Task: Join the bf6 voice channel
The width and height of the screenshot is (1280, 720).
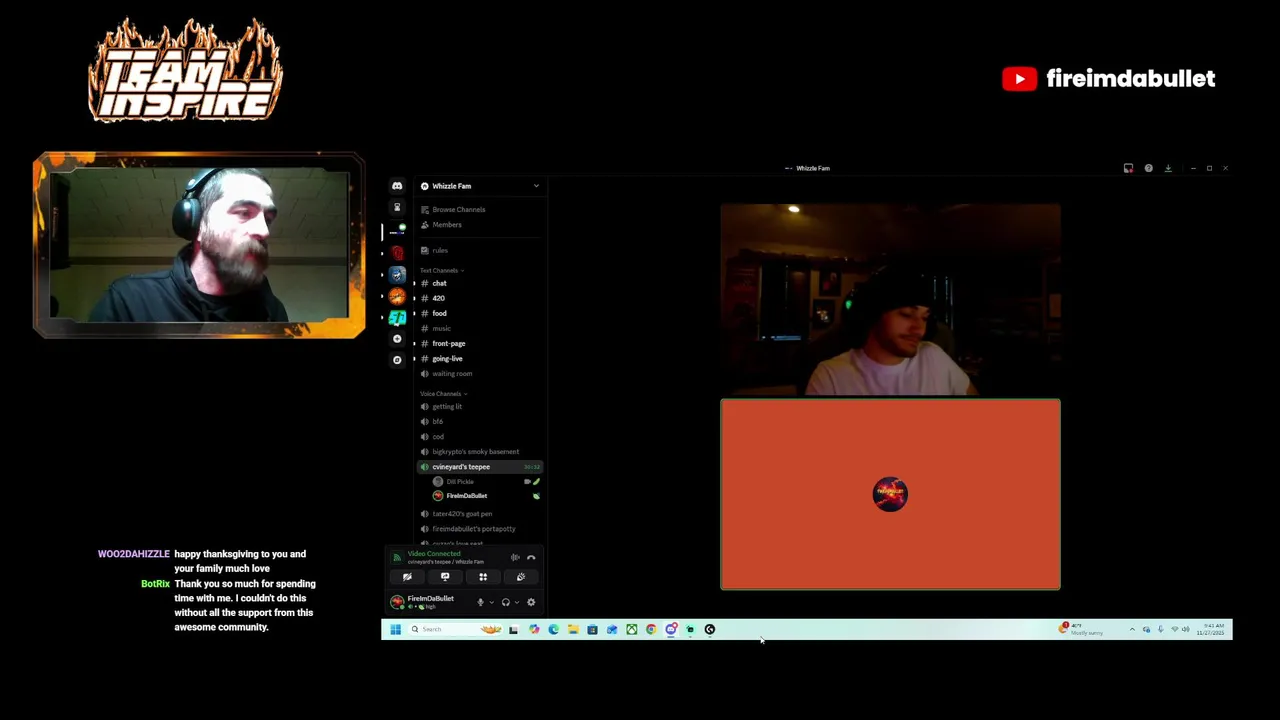Action: pos(480,421)
